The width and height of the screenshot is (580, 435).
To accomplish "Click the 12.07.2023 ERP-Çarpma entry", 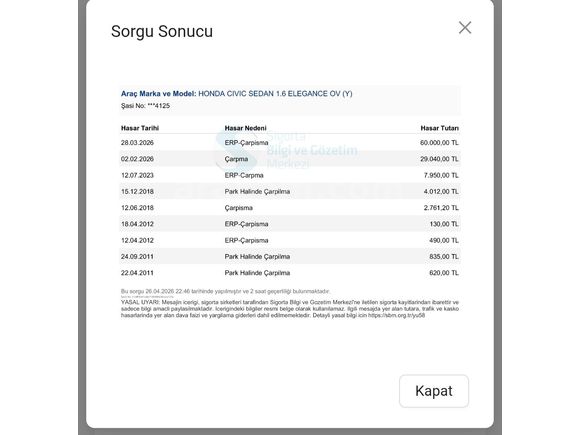I will [290, 175].
